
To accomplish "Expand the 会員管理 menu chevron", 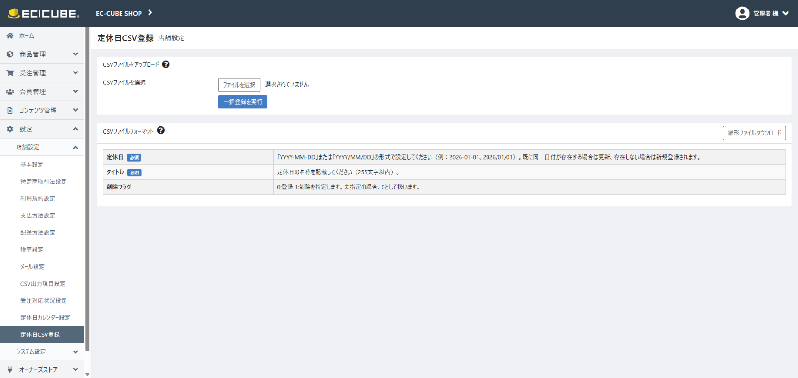I will 75,92.
